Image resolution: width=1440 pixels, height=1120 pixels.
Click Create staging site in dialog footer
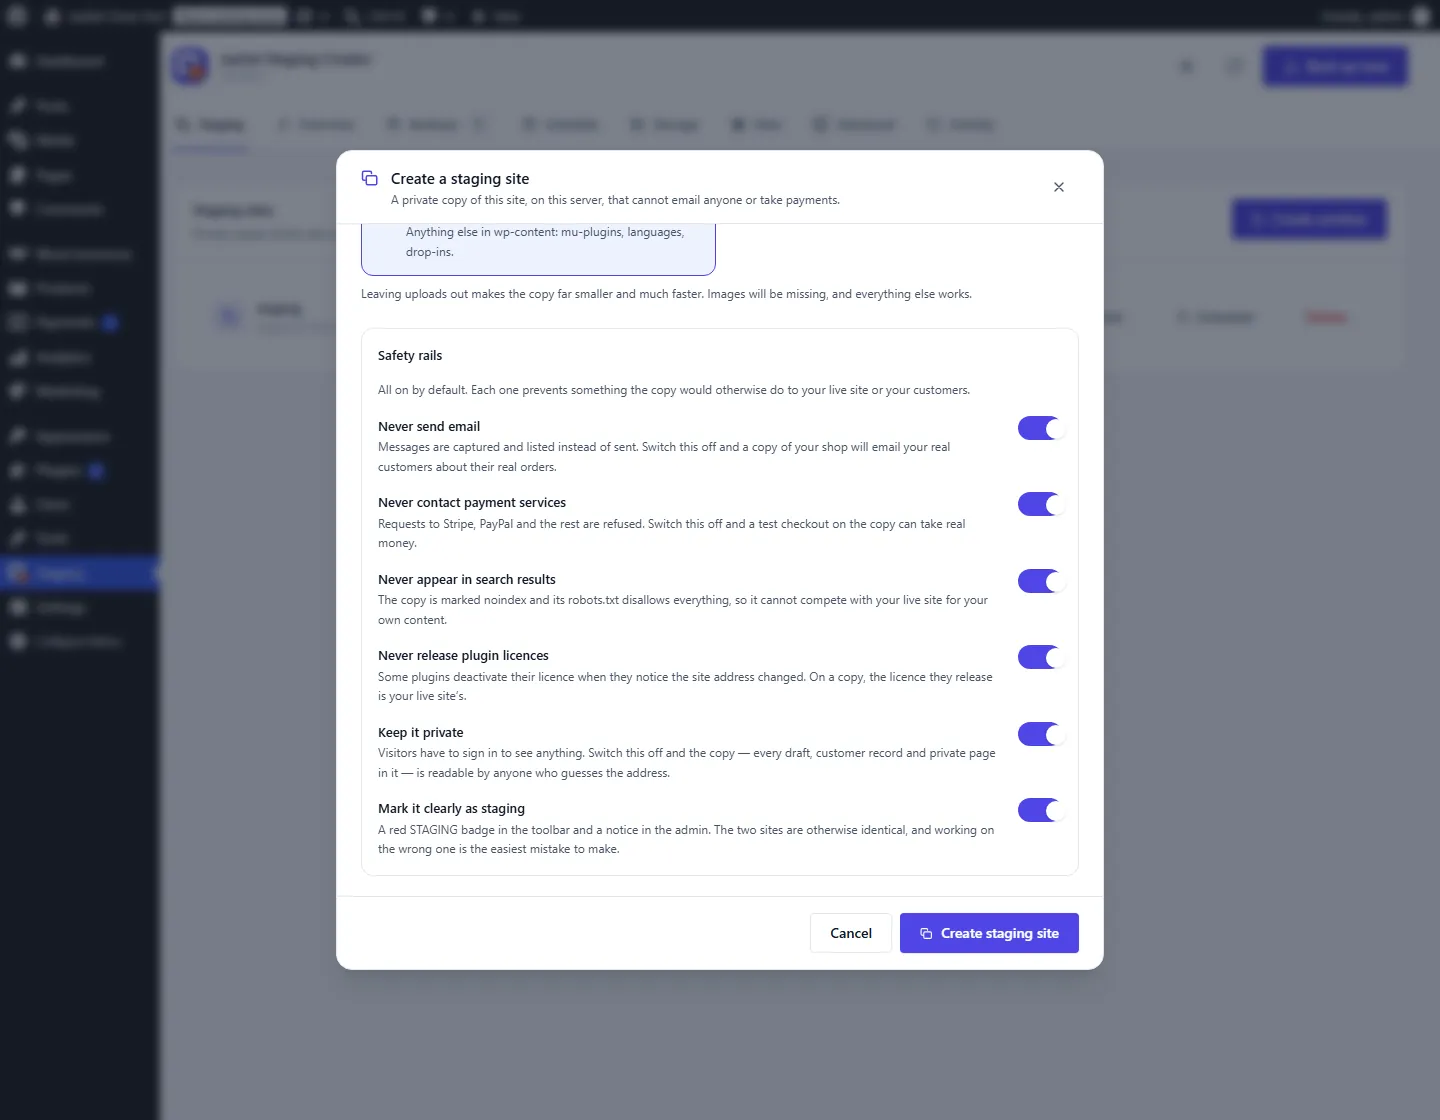pos(989,933)
